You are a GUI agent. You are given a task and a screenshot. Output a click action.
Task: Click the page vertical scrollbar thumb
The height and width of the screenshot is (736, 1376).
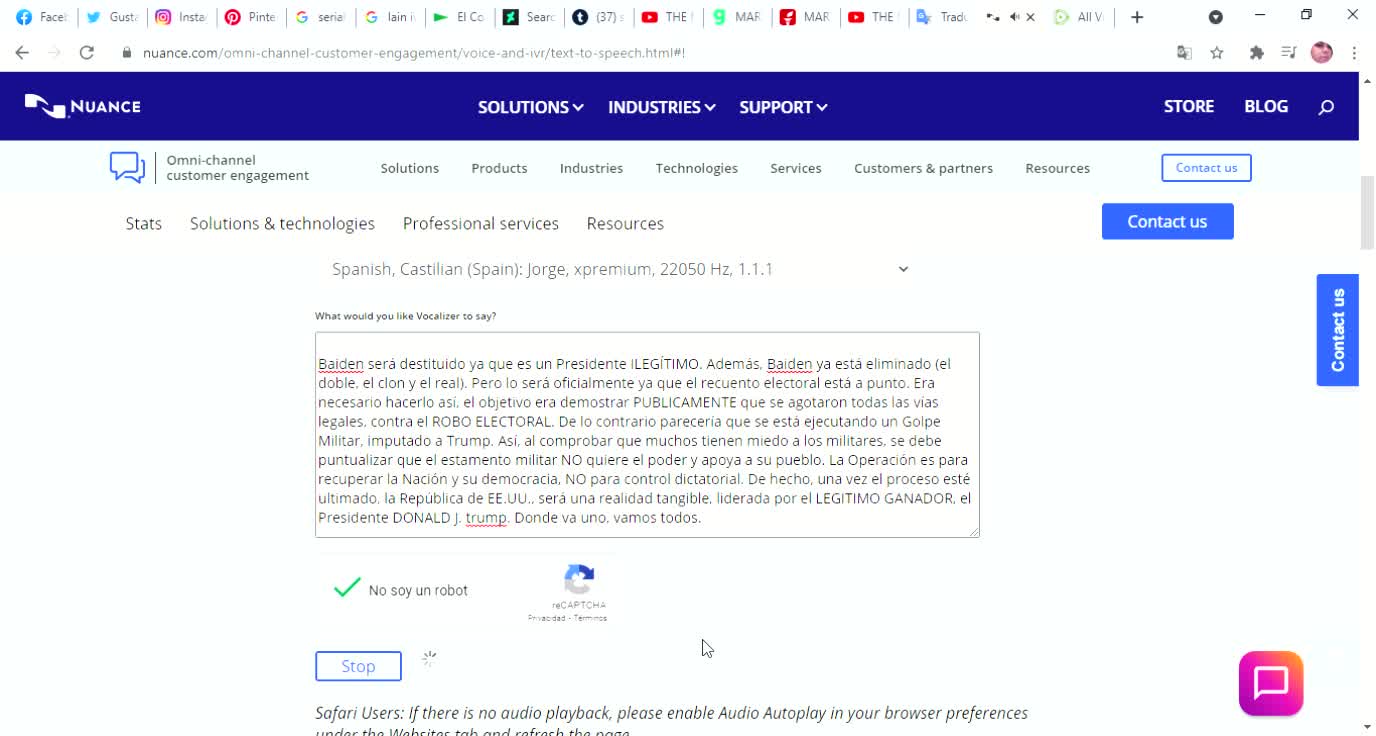click(x=1367, y=212)
